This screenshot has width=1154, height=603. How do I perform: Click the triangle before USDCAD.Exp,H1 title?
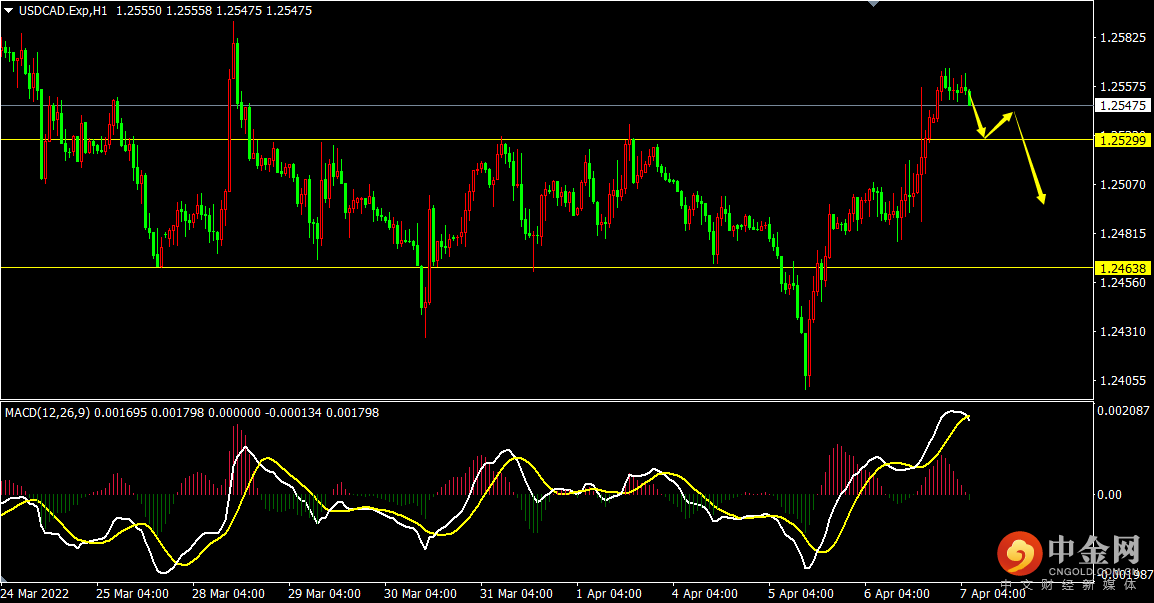(9, 10)
